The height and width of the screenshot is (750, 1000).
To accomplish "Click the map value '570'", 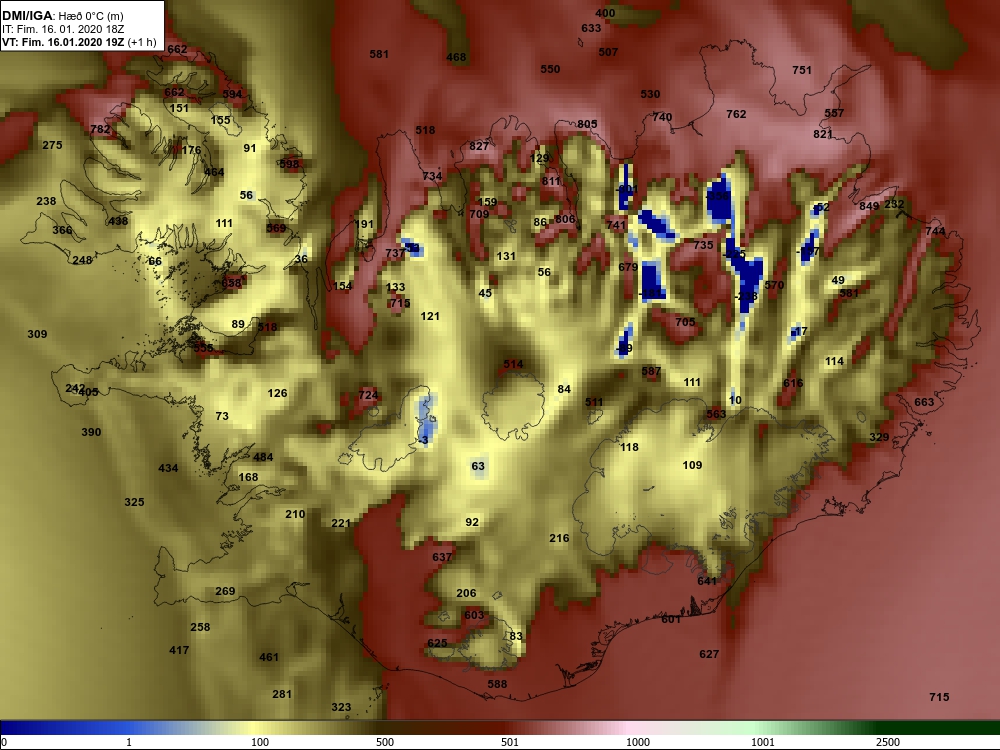I will pyautogui.click(x=774, y=285).
